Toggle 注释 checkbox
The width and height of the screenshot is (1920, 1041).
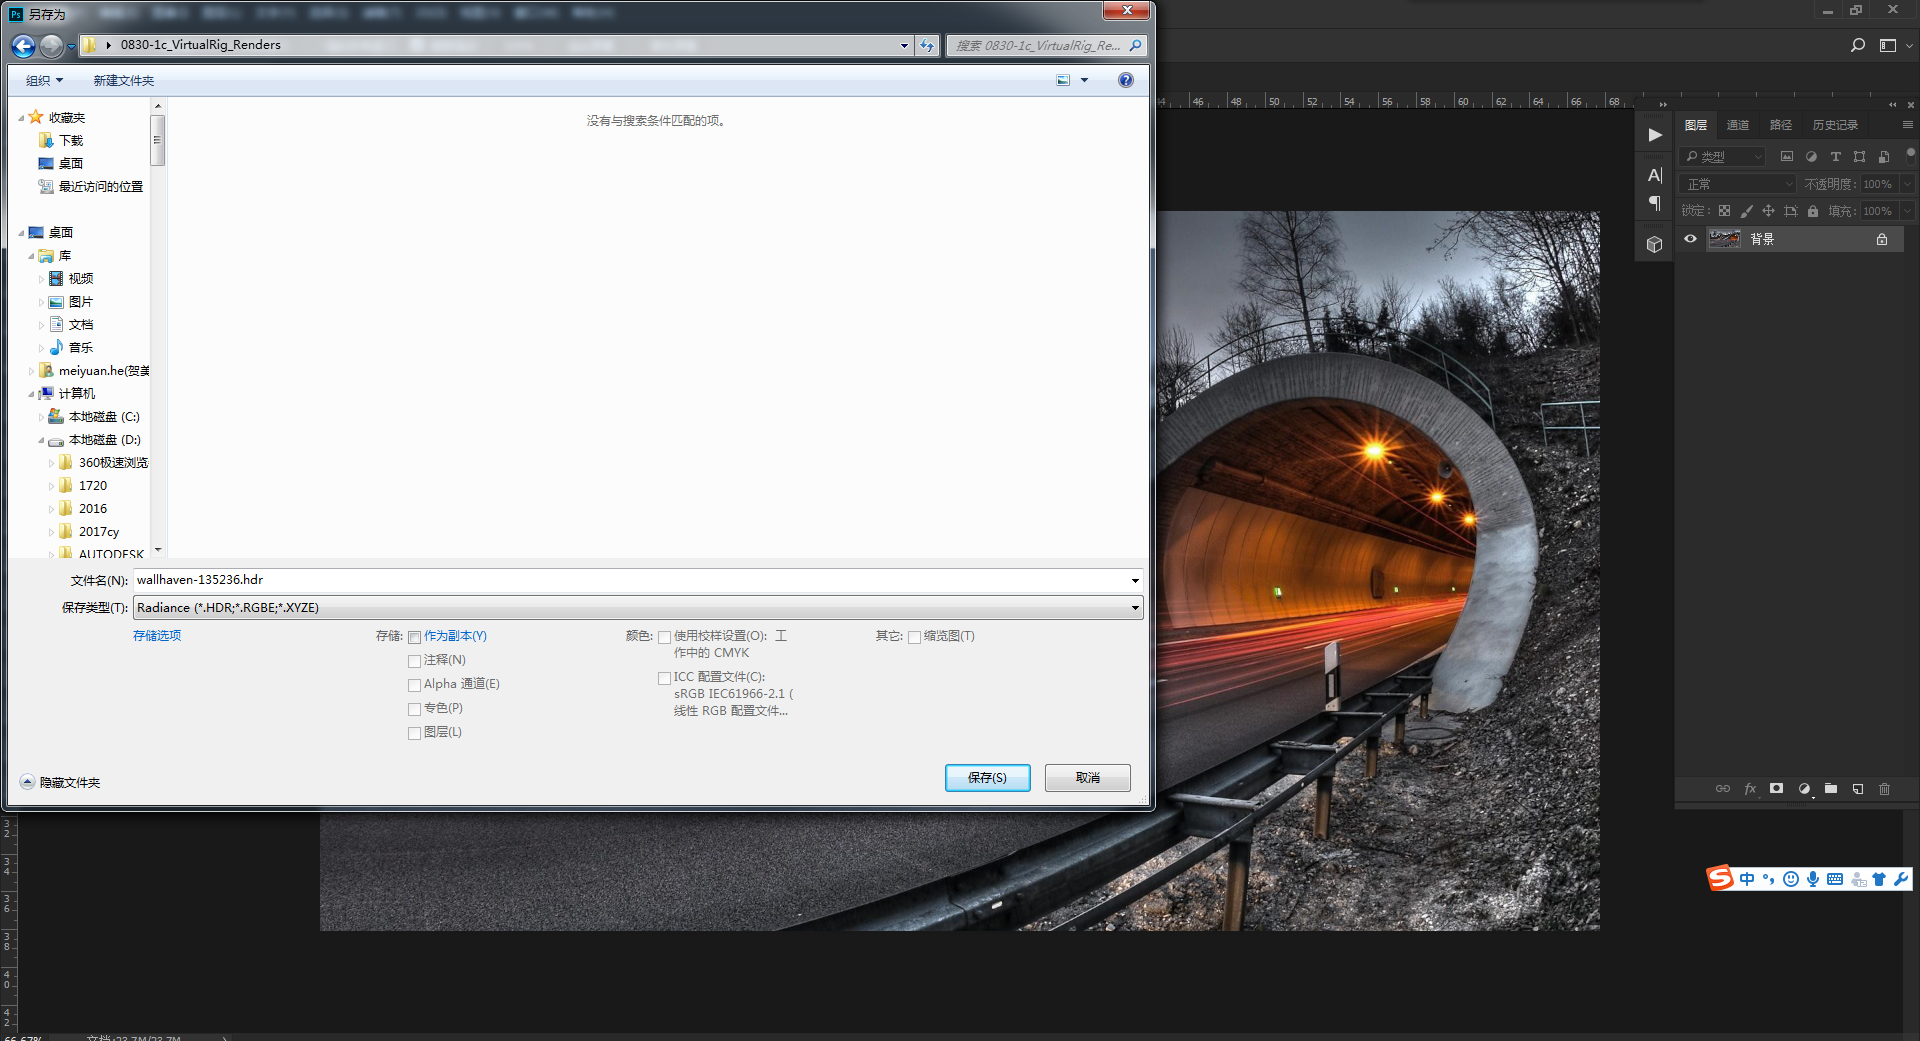414,661
